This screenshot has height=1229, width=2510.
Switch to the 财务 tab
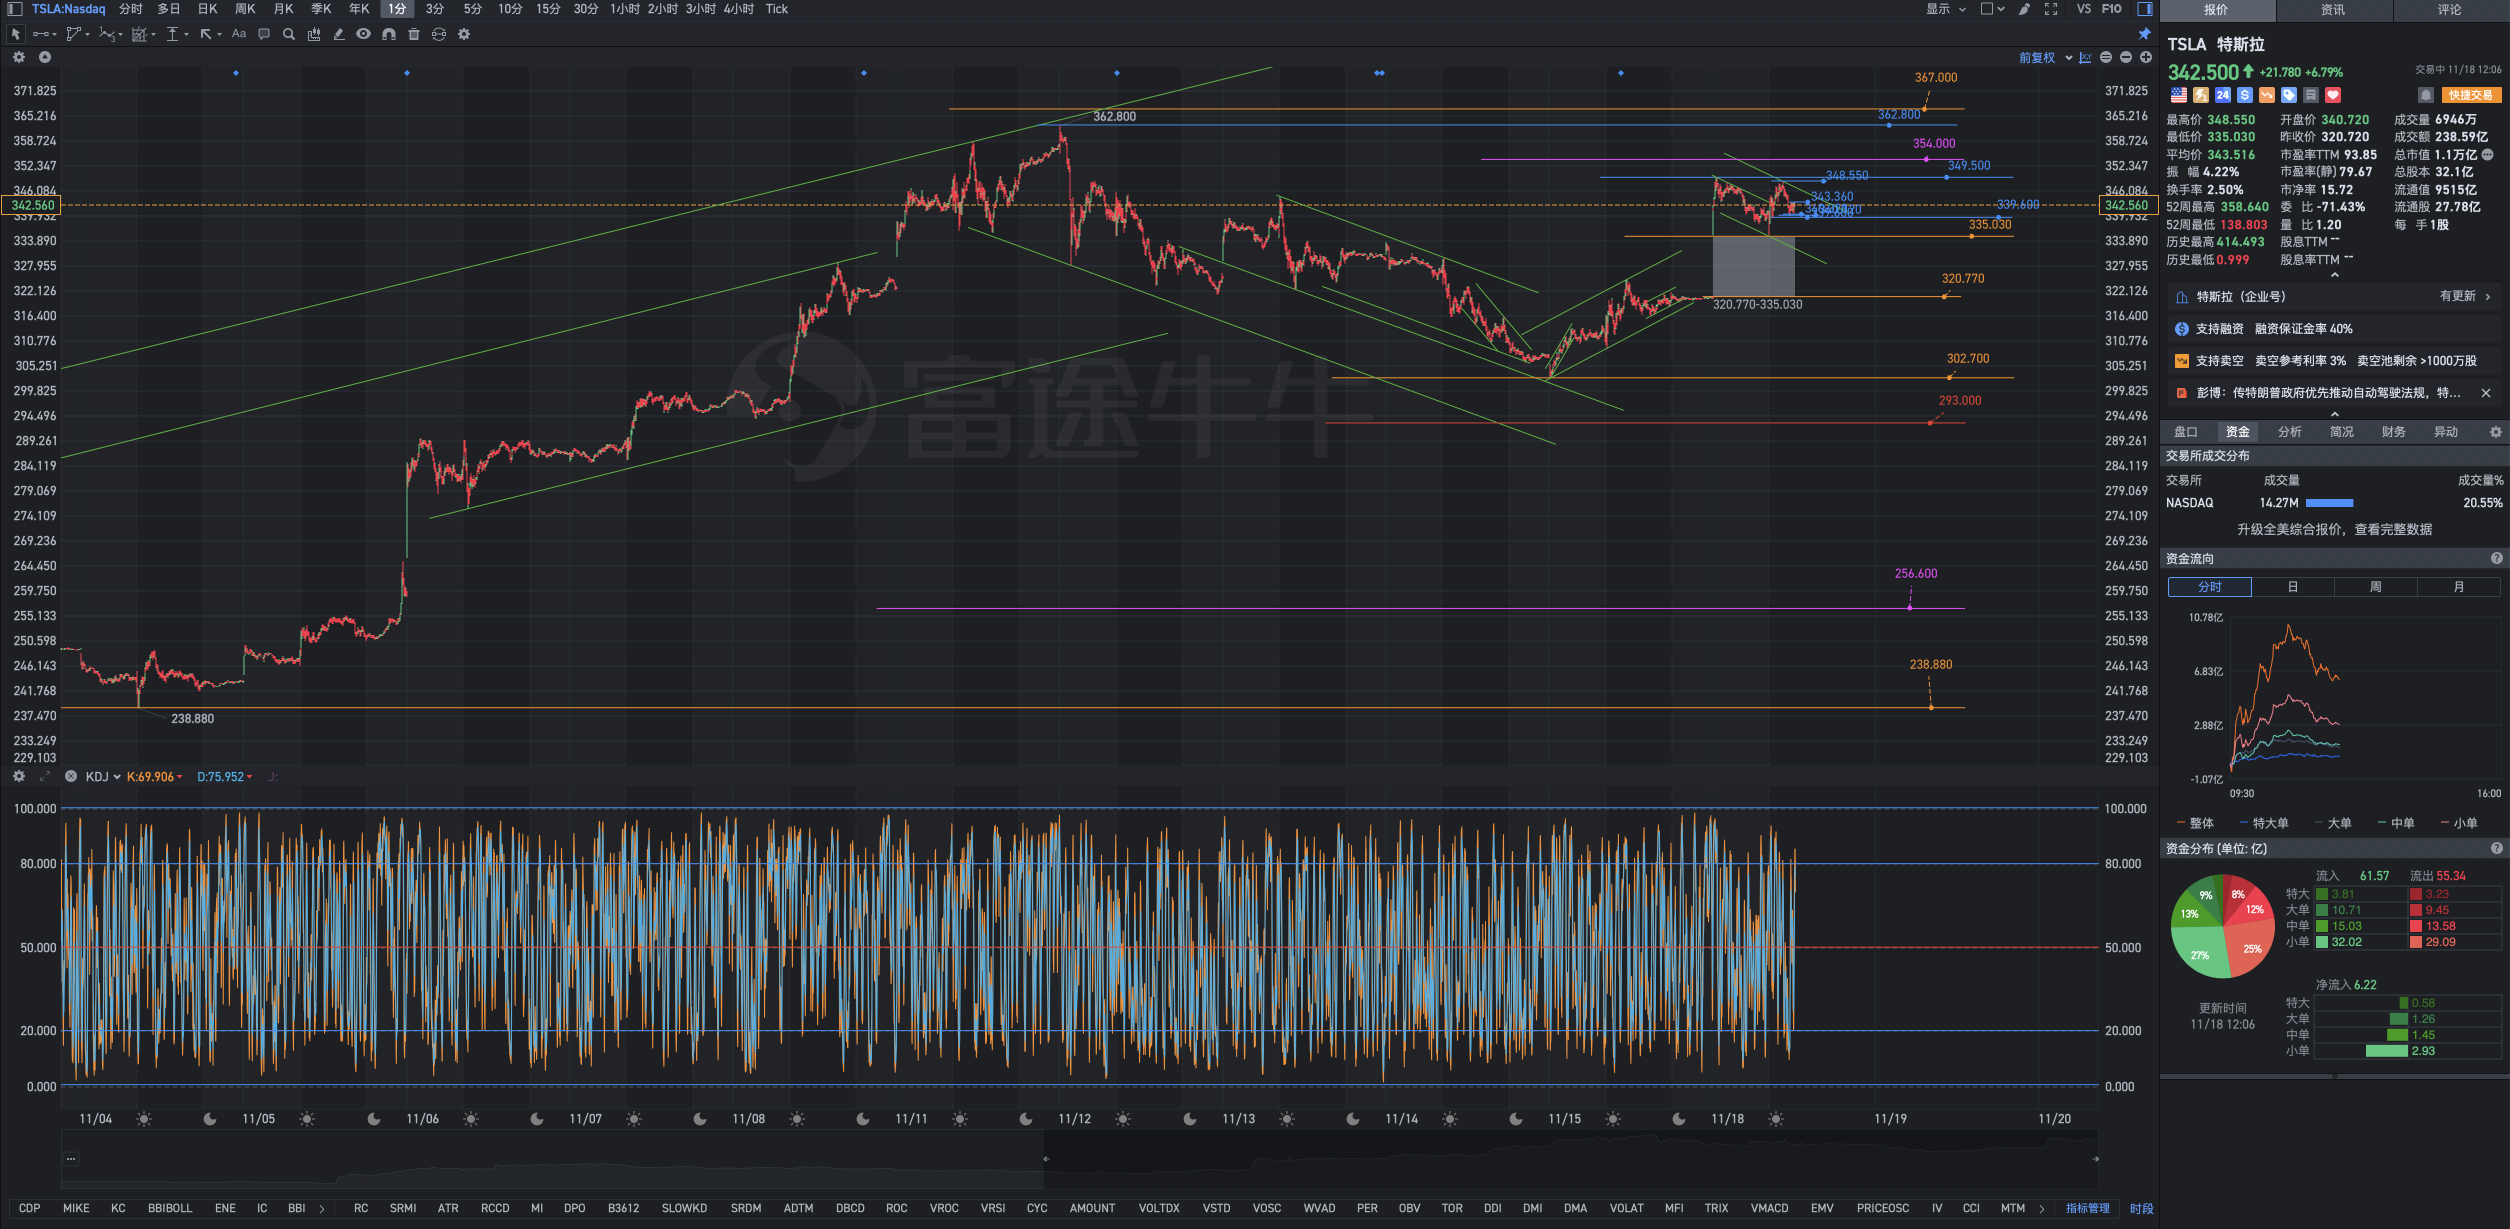[x=2394, y=432]
